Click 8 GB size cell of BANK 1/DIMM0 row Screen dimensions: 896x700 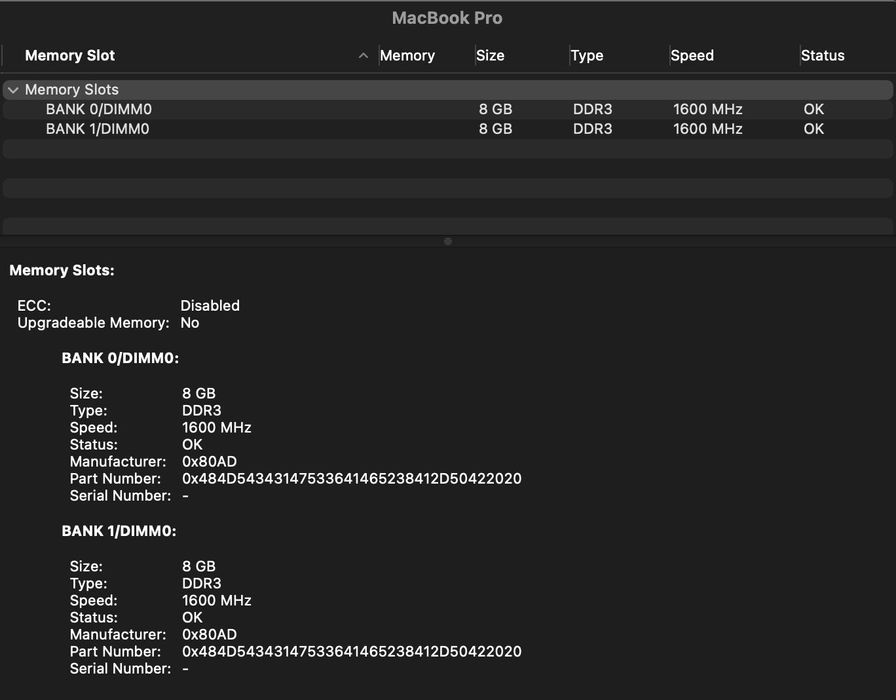click(495, 129)
